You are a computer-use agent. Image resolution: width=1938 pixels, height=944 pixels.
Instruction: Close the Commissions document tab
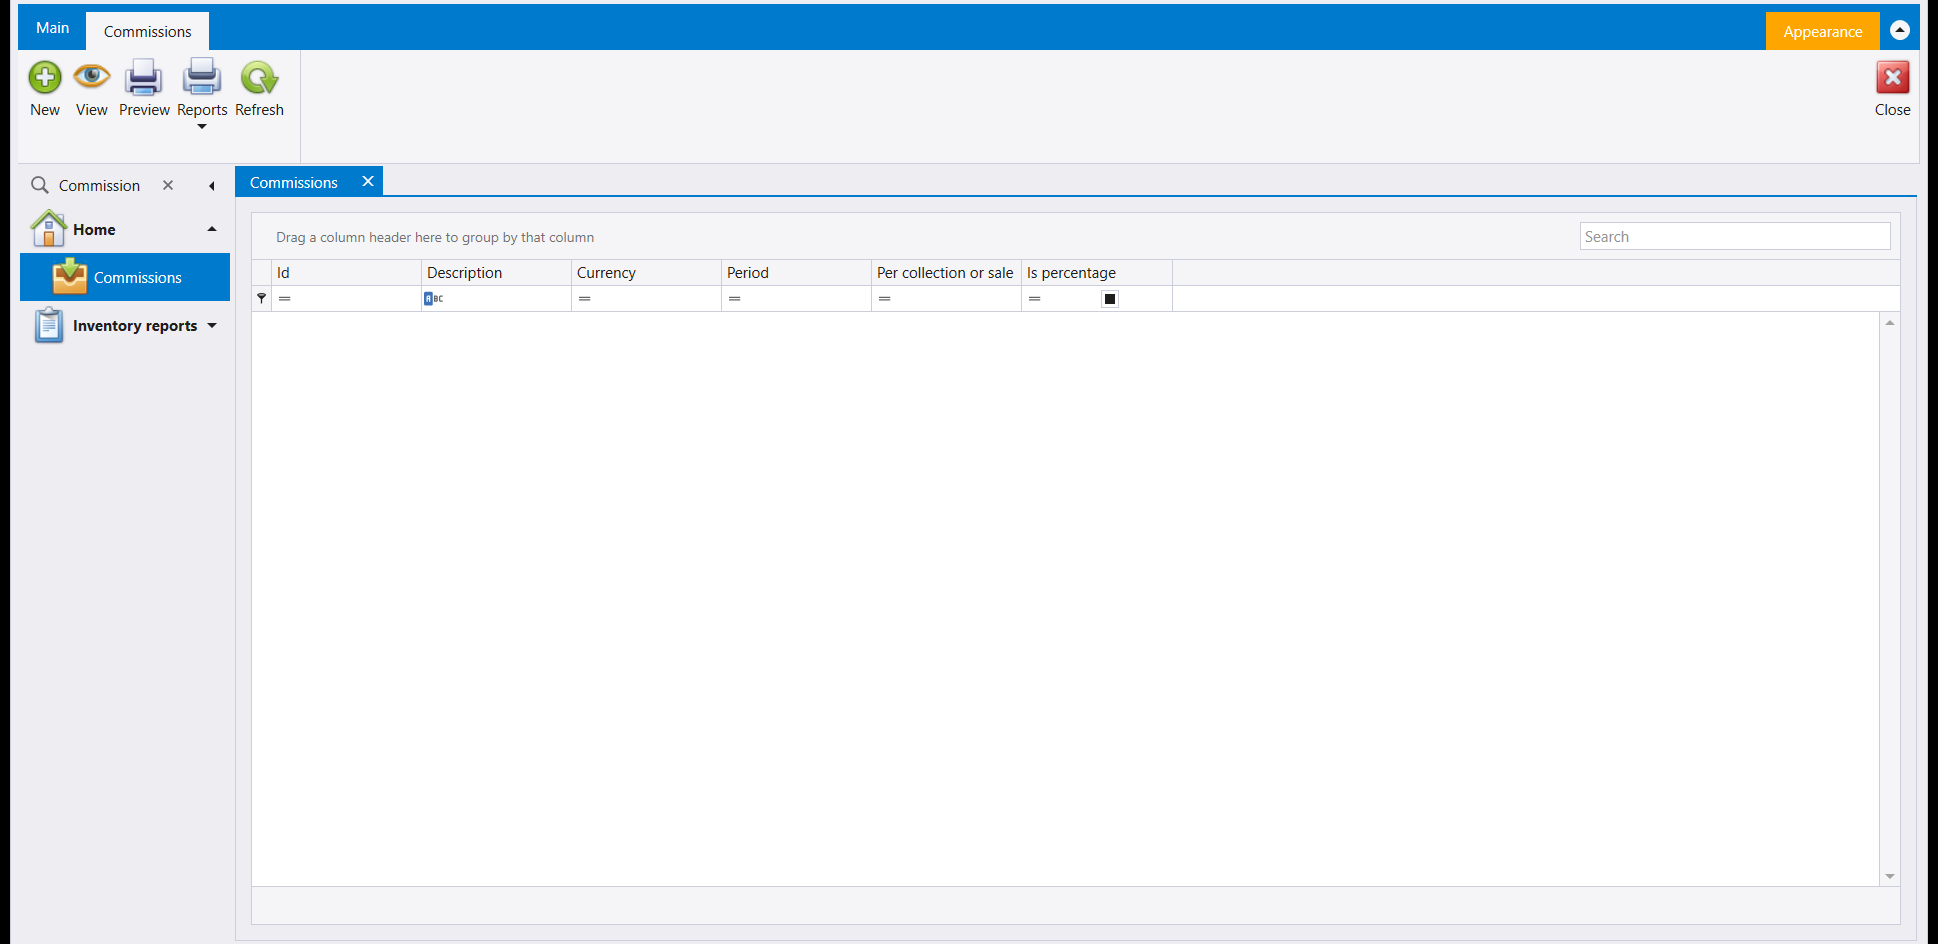368,181
